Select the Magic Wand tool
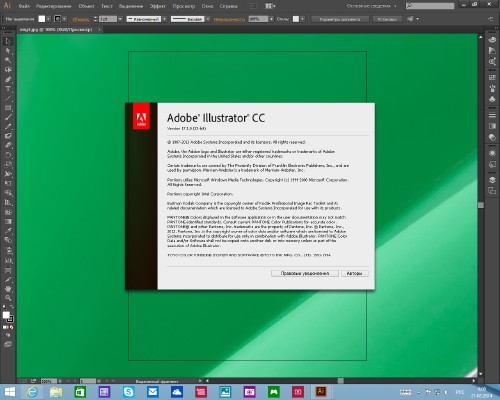The image size is (500, 400). [8, 60]
